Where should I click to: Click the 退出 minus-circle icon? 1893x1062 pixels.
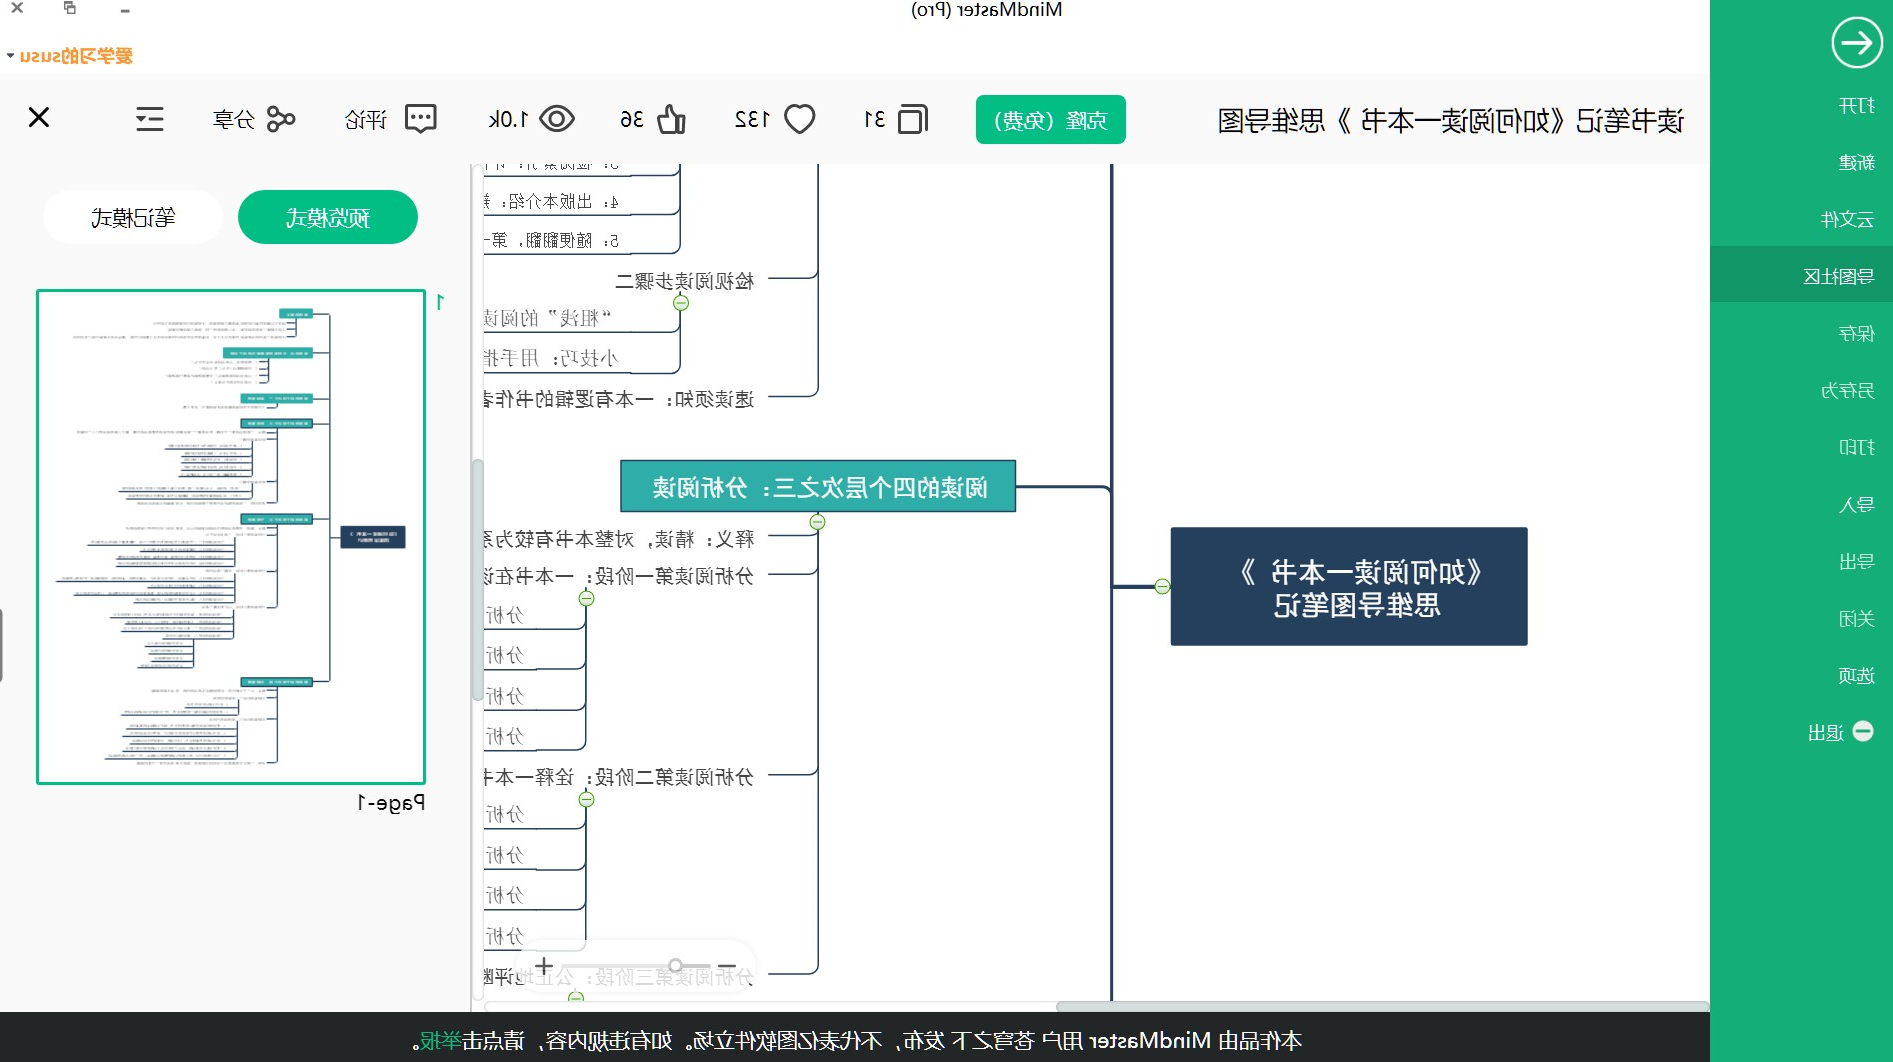tap(1862, 731)
